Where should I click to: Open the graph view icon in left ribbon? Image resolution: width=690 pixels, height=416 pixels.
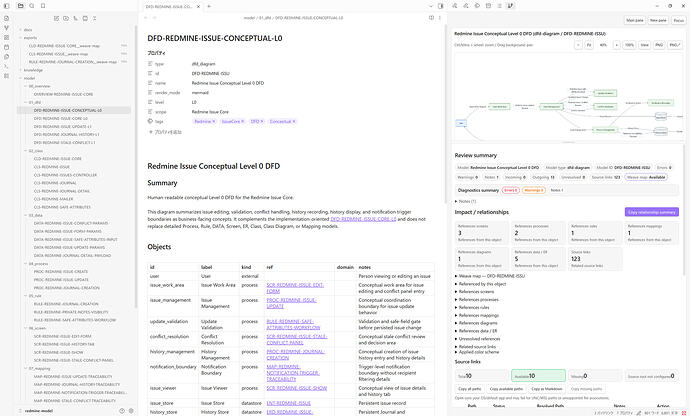6,28
